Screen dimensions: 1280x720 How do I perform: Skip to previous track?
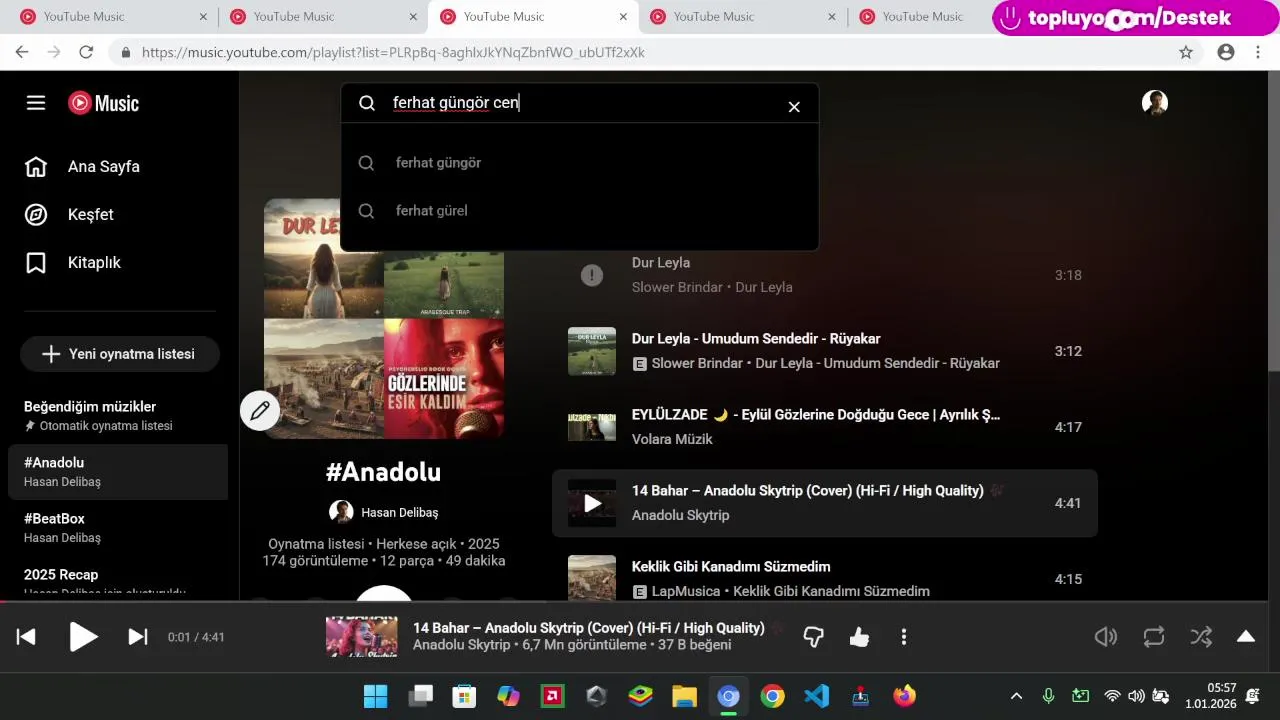(x=26, y=637)
